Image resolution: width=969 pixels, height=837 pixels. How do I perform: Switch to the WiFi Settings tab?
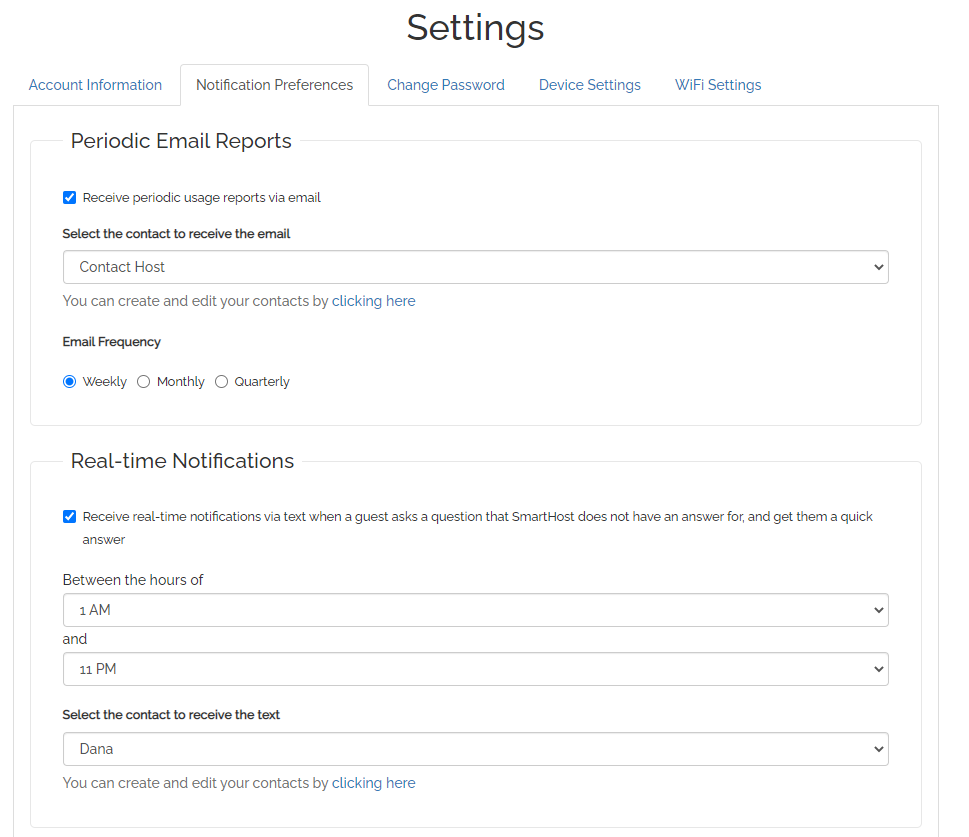717,85
